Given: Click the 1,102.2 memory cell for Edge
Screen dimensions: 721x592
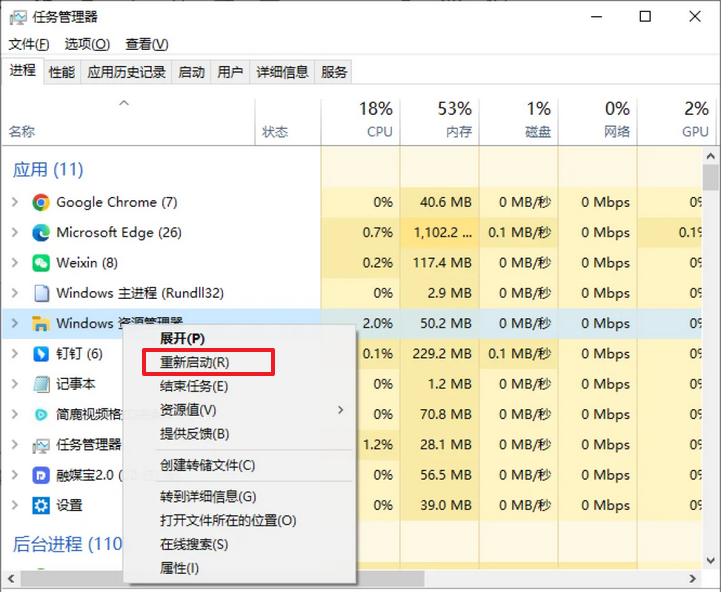Looking at the screenshot, I should point(442,233).
